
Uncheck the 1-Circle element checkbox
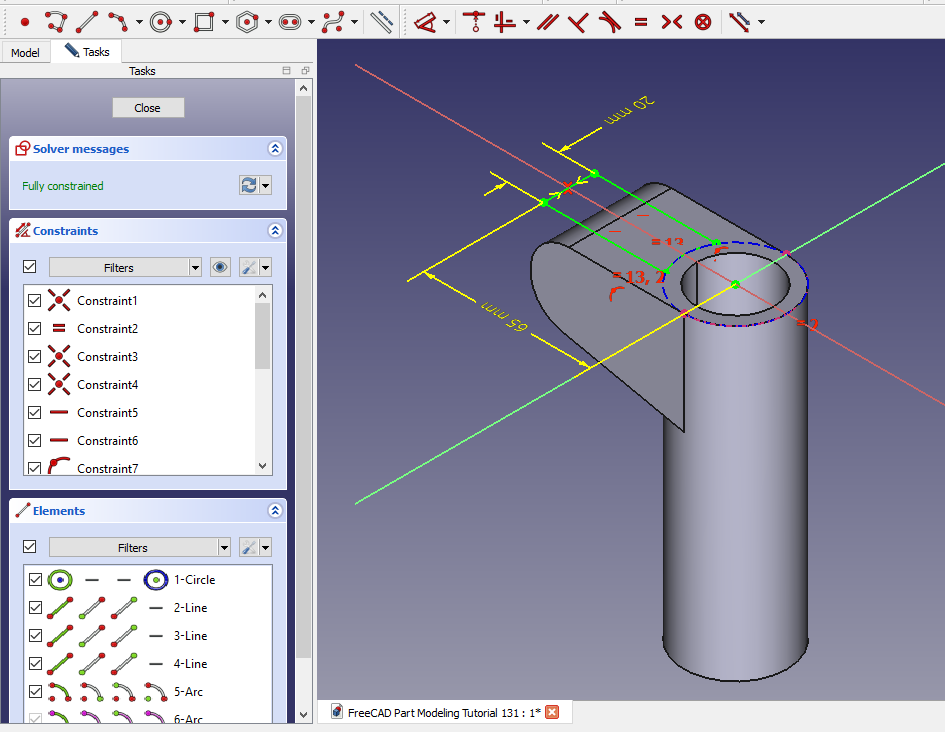(x=35, y=580)
